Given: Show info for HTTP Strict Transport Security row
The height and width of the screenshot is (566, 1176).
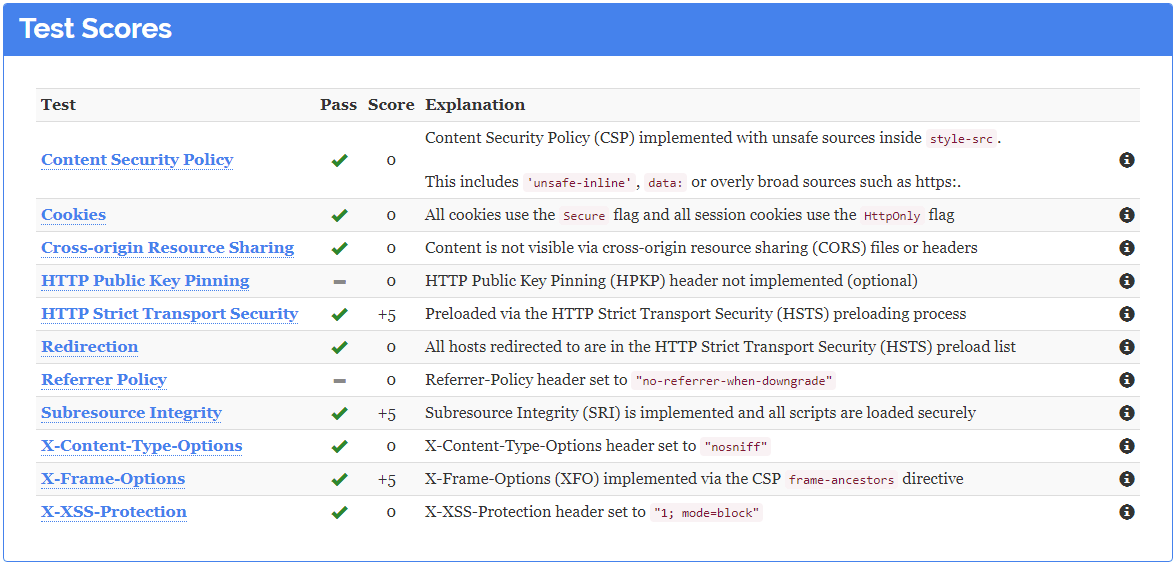Looking at the screenshot, I should click(x=1126, y=314).
